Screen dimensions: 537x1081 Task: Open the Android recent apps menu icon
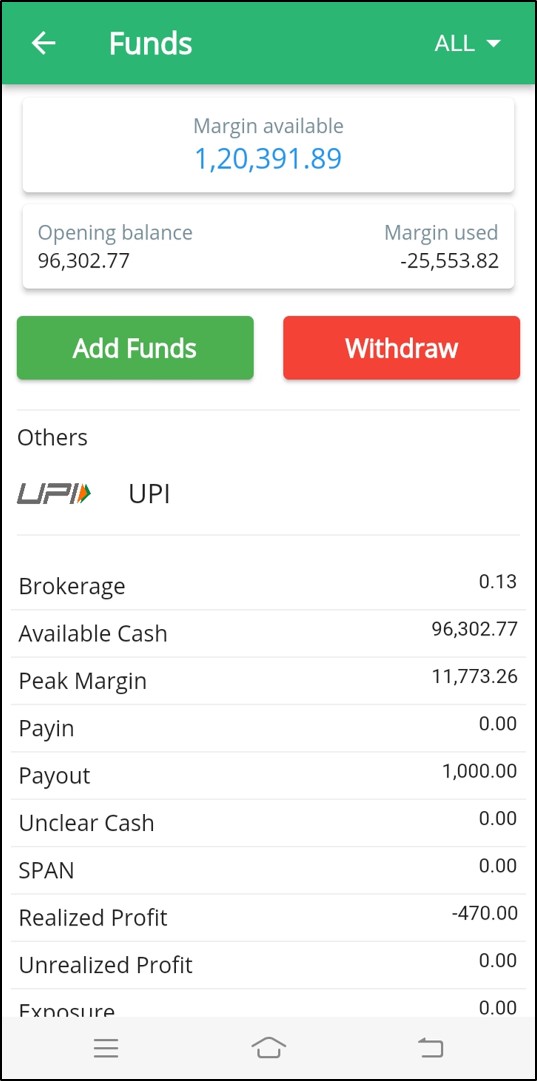pos(106,1049)
